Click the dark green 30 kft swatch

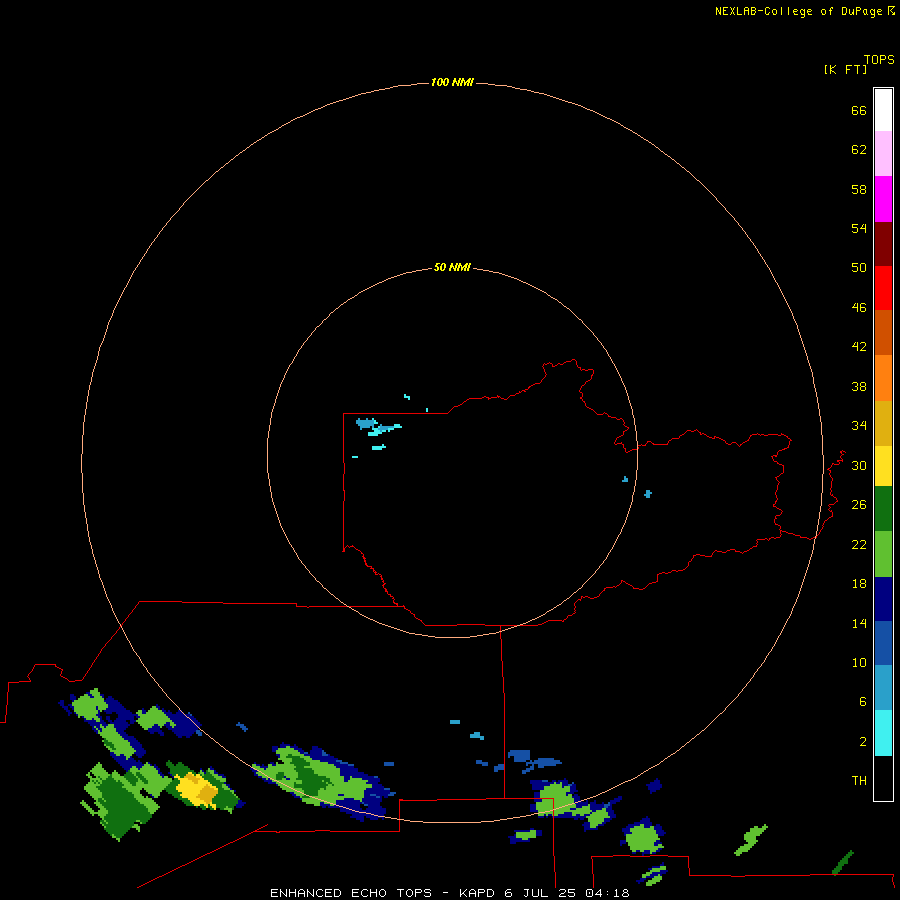[883, 509]
